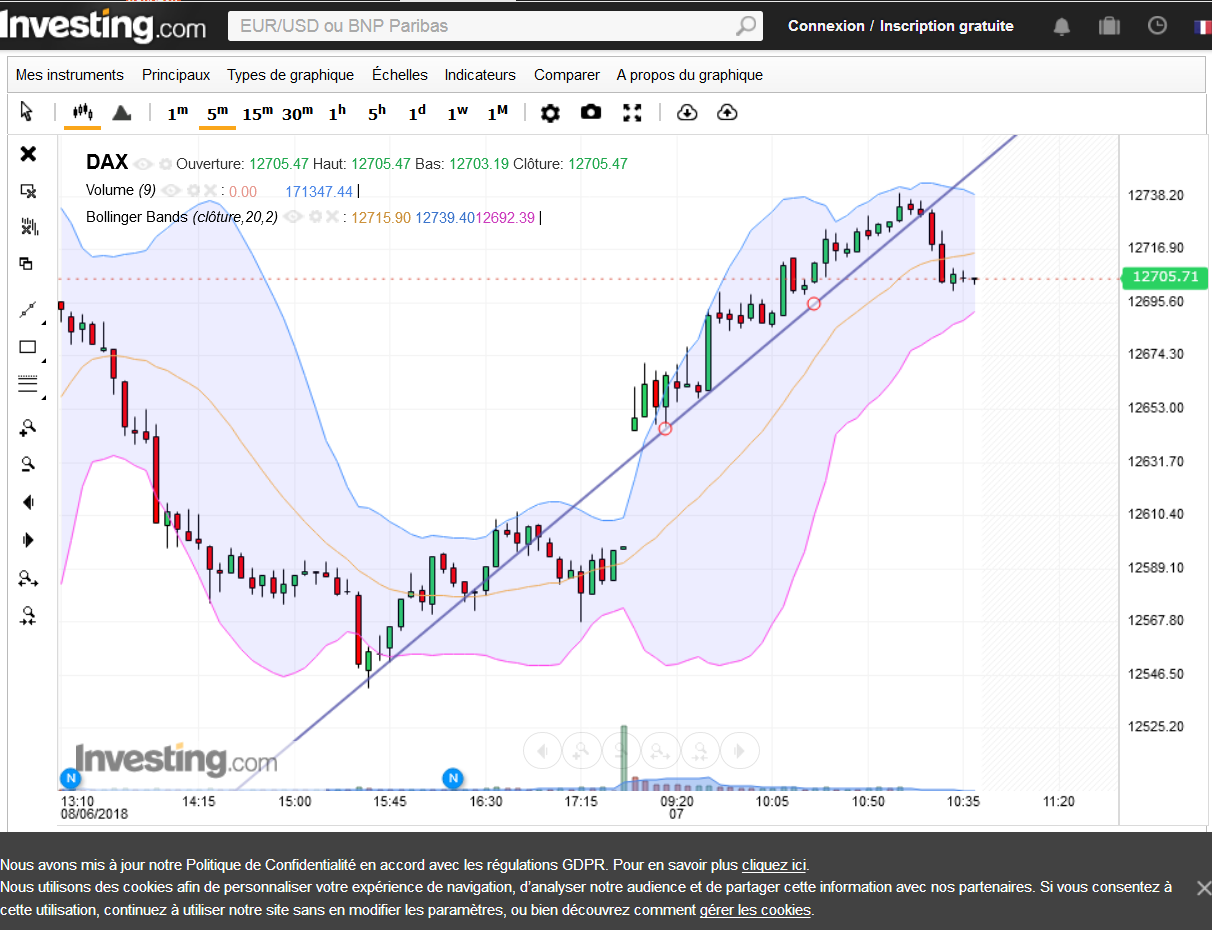
Task: Open chart settings gear
Action: click(x=550, y=113)
